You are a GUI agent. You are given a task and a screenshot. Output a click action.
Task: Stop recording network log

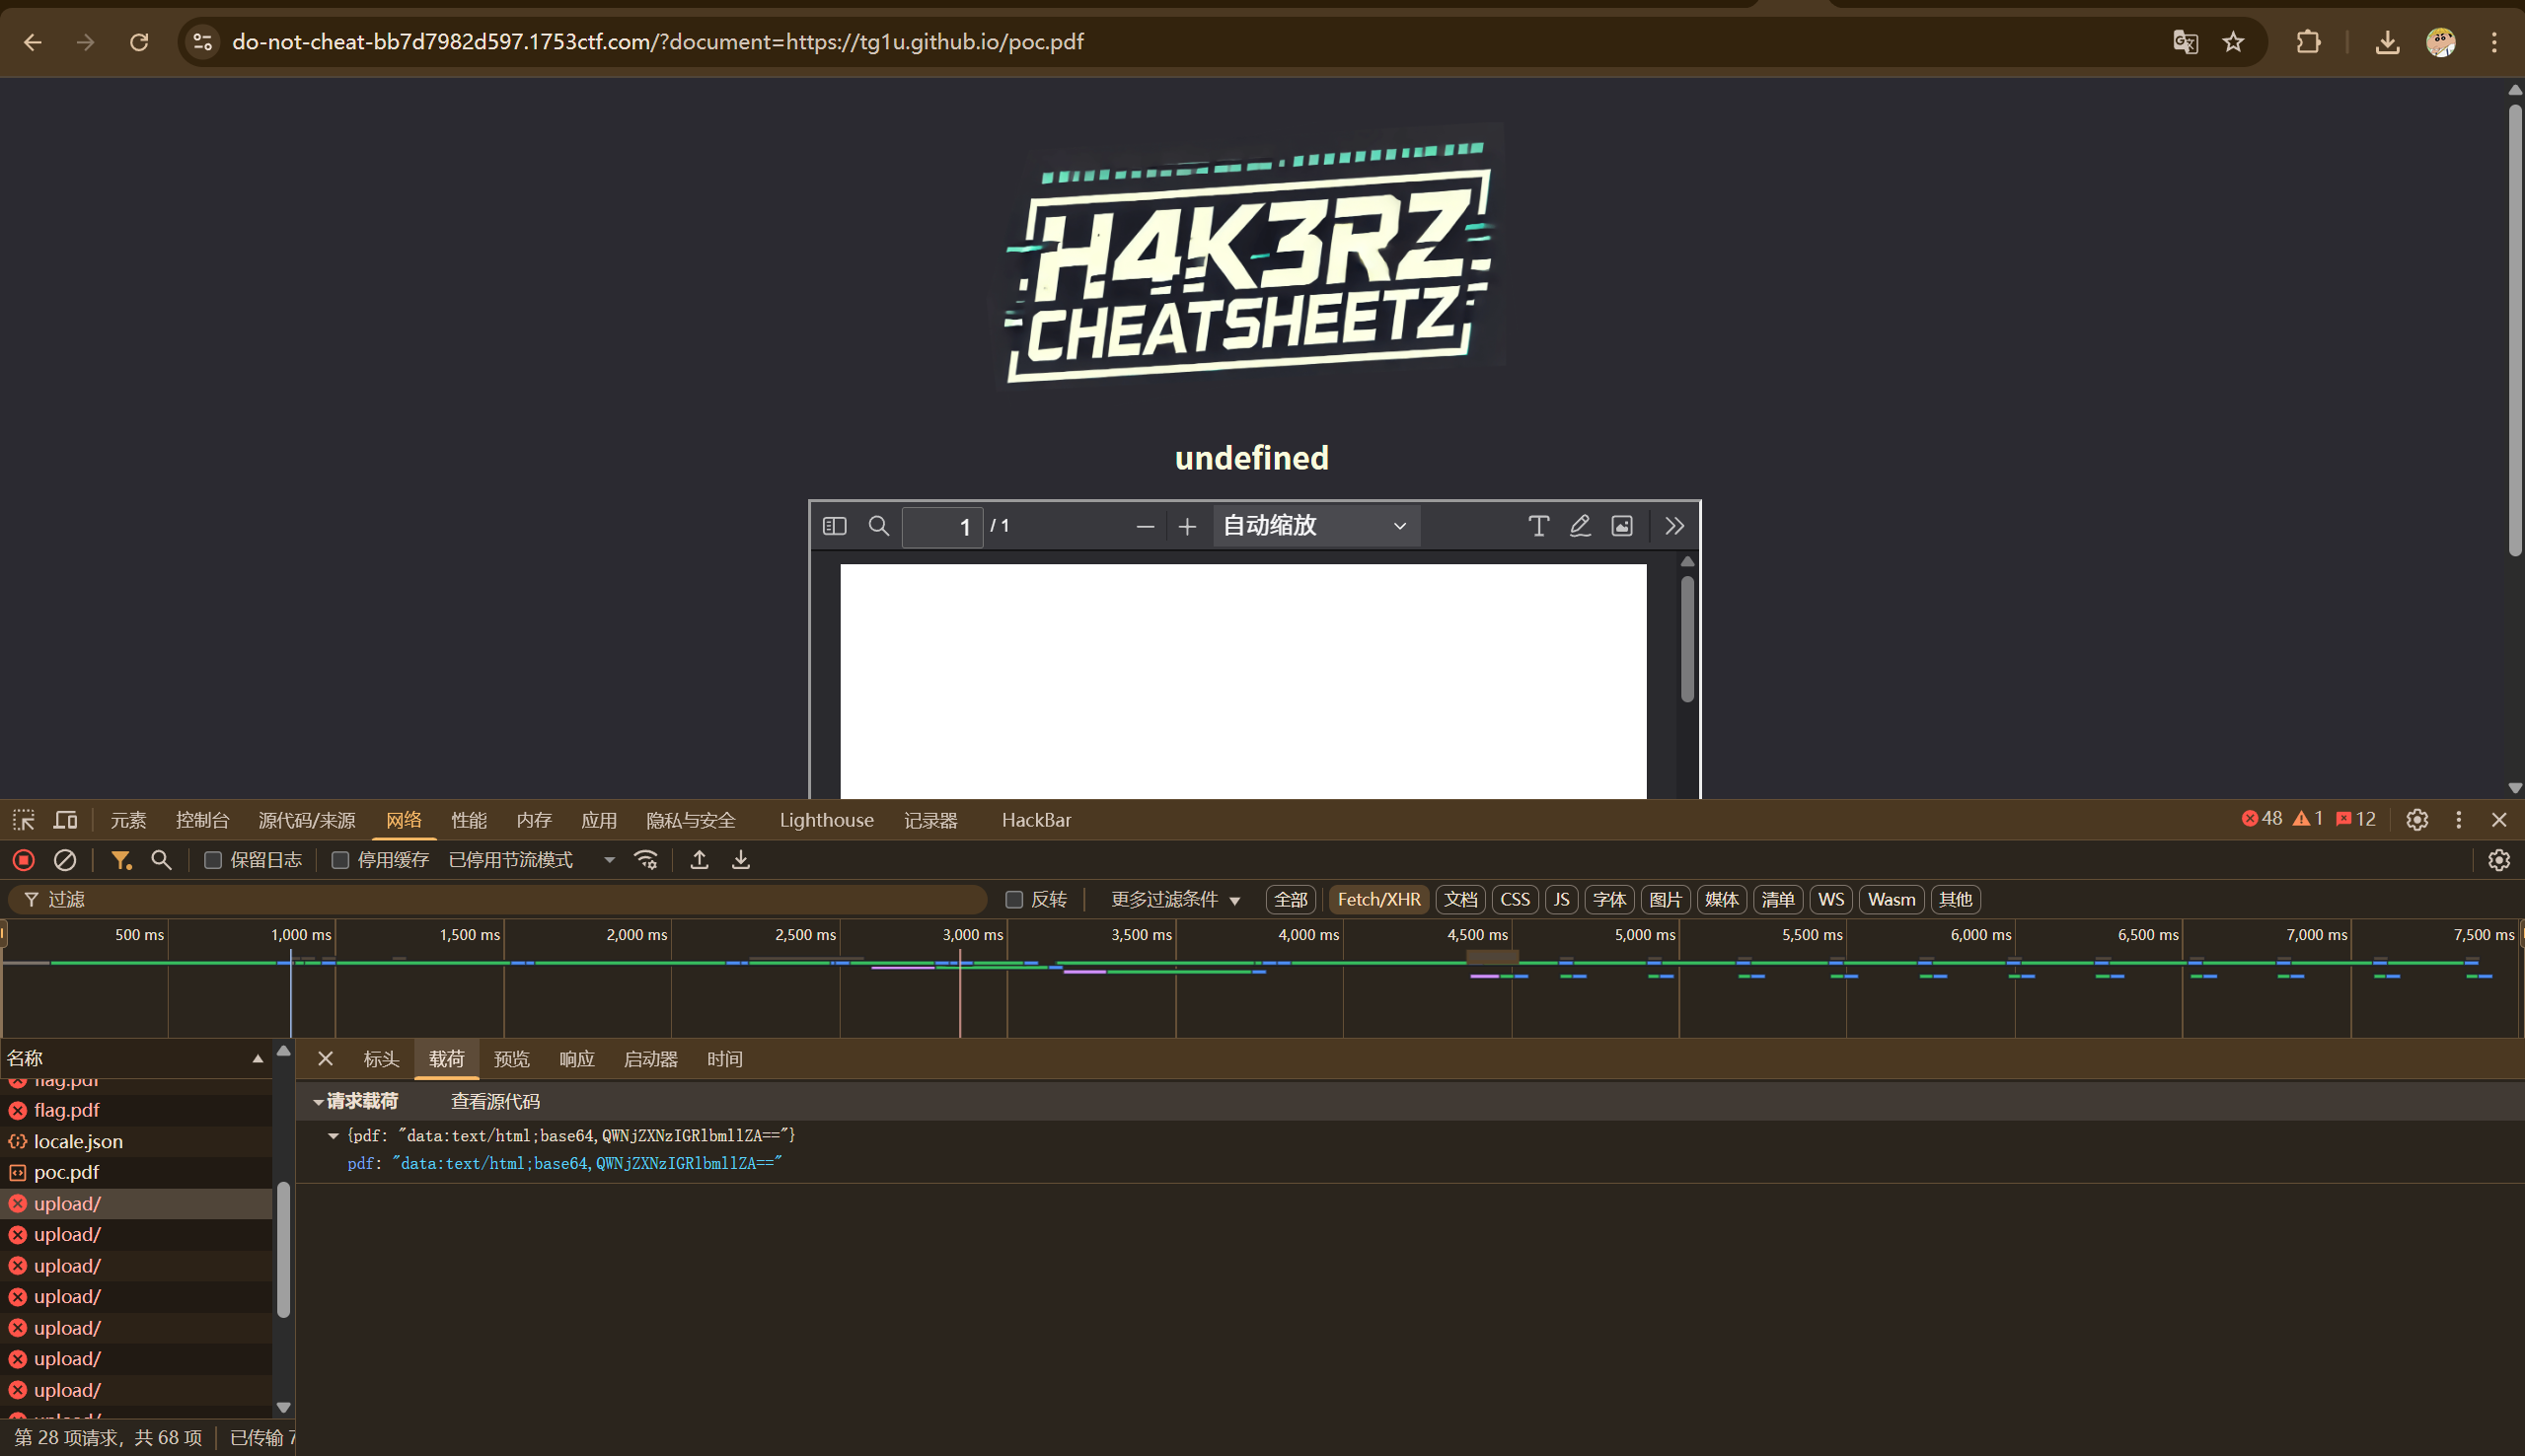pyautogui.click(x=24, y=860)
